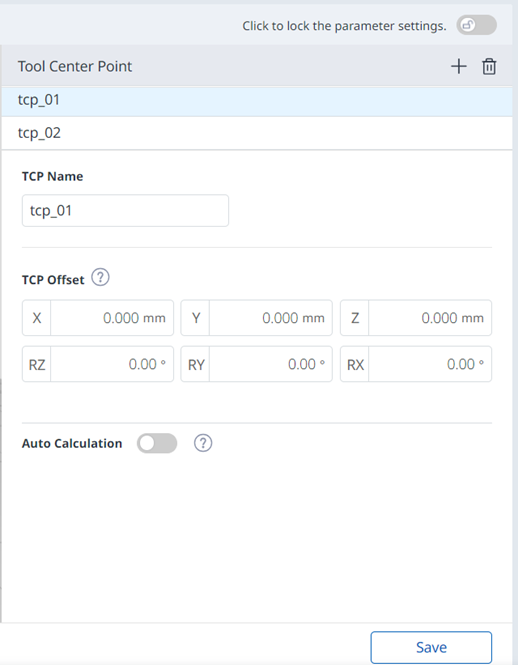This screenshot has height=665, width=518.
Task: Toggle the parameter settings lock switch
Action: (x=476, y=25)
